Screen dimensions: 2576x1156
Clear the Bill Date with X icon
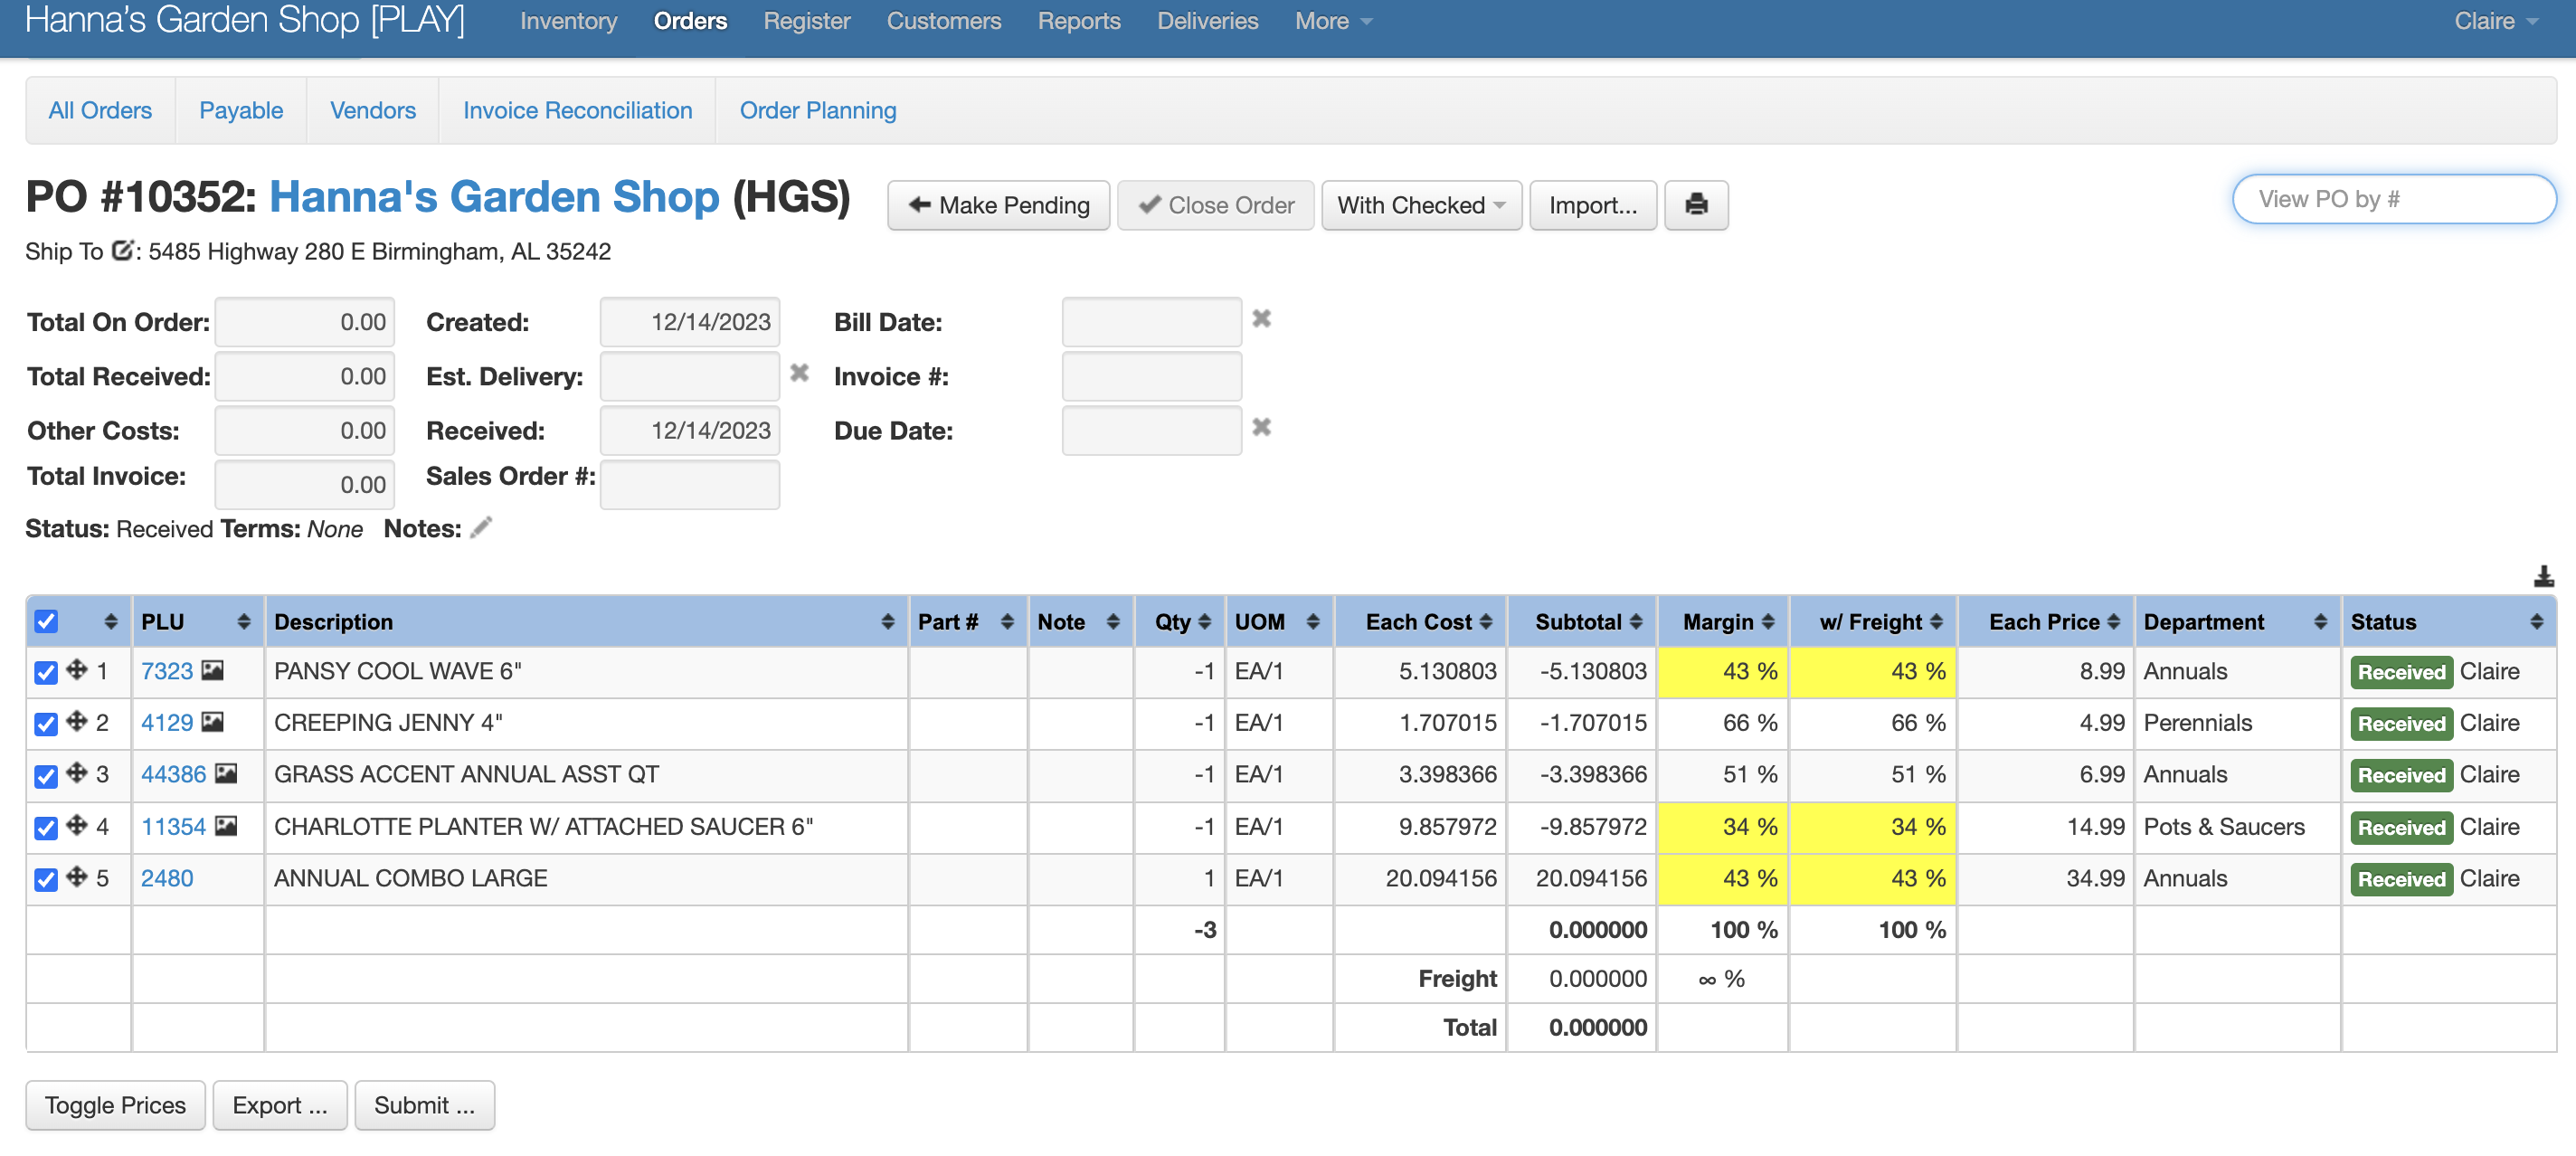click(1261, 319)
